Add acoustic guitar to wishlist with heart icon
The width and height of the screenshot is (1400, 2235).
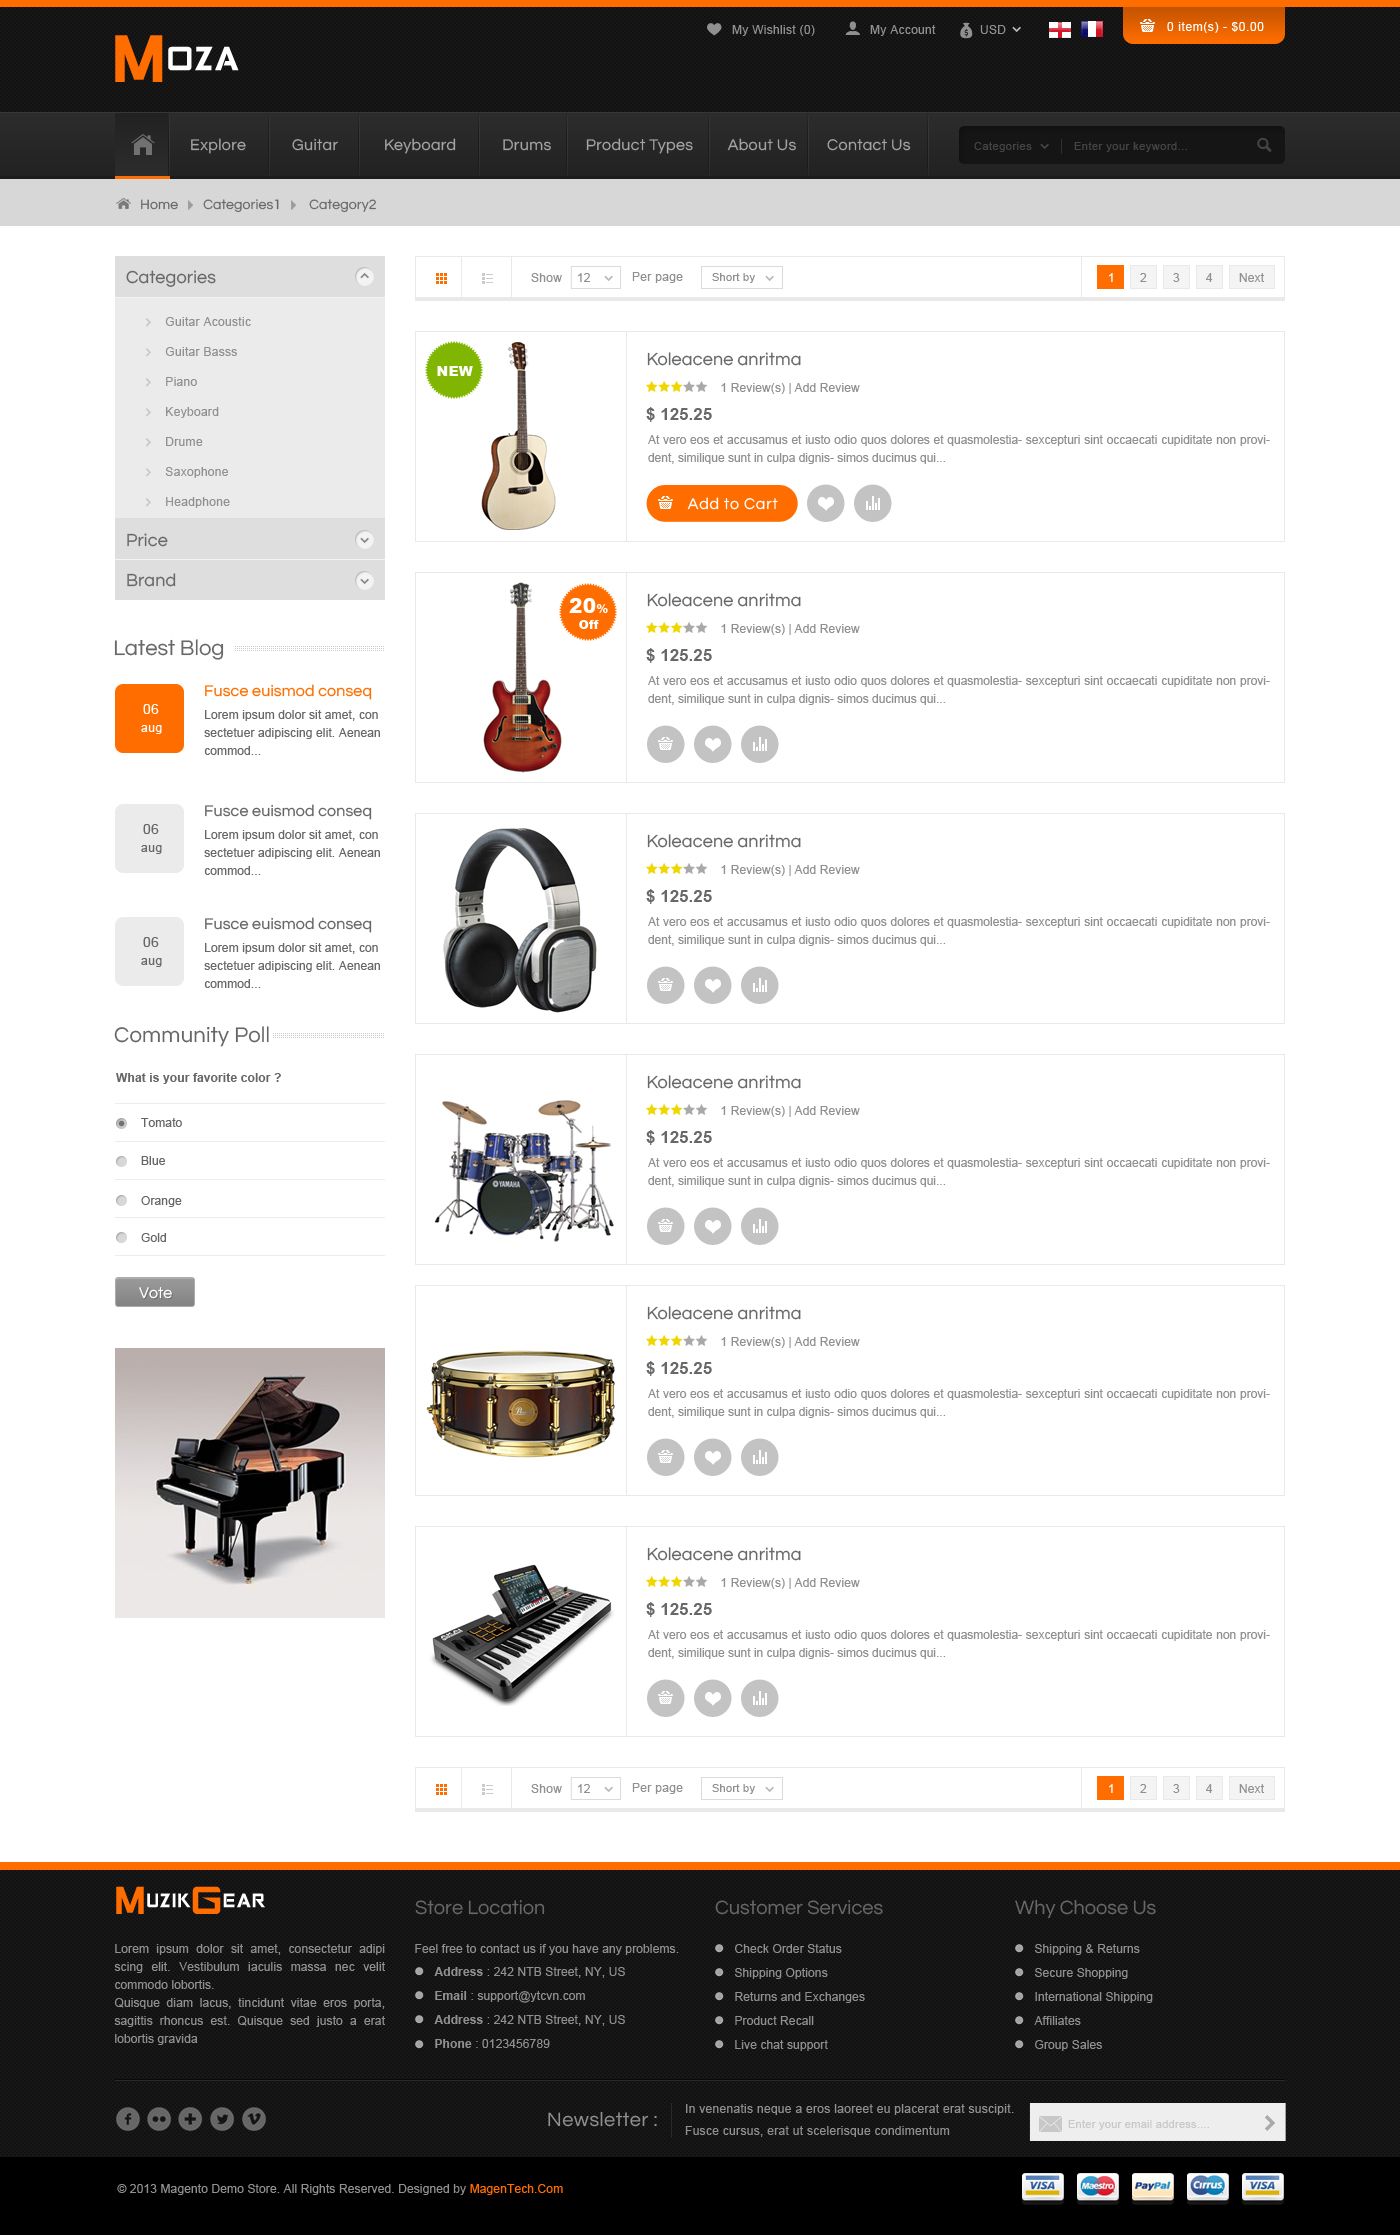(825, 503)
